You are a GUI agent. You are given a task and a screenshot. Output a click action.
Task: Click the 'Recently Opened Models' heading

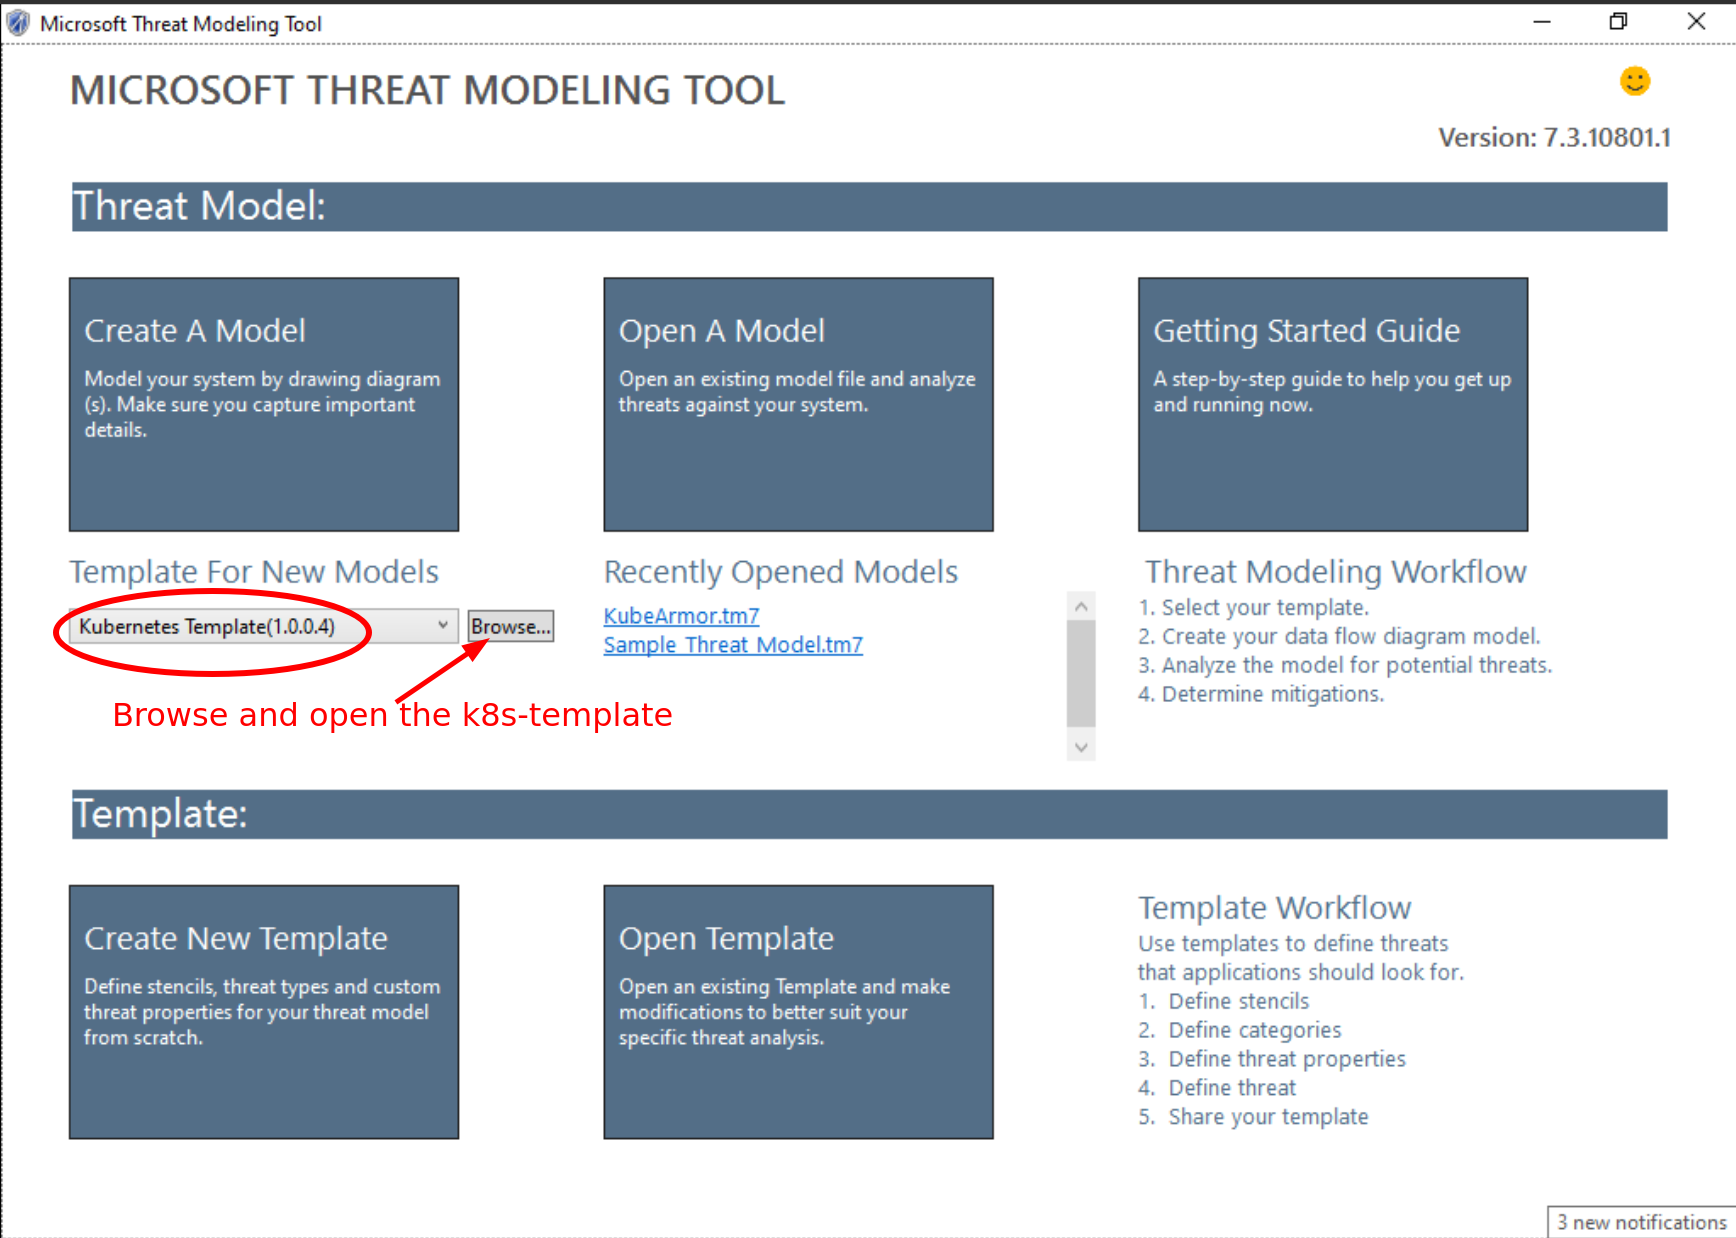coord(781,572)
